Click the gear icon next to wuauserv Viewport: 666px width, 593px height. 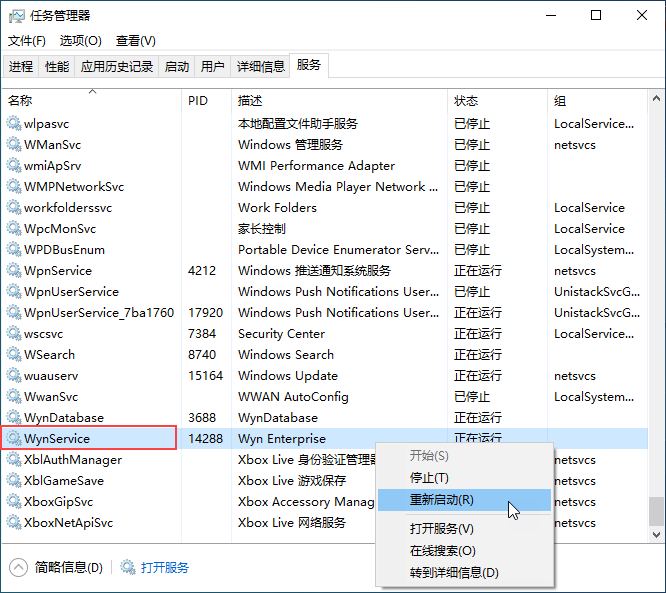click(14, 376)
